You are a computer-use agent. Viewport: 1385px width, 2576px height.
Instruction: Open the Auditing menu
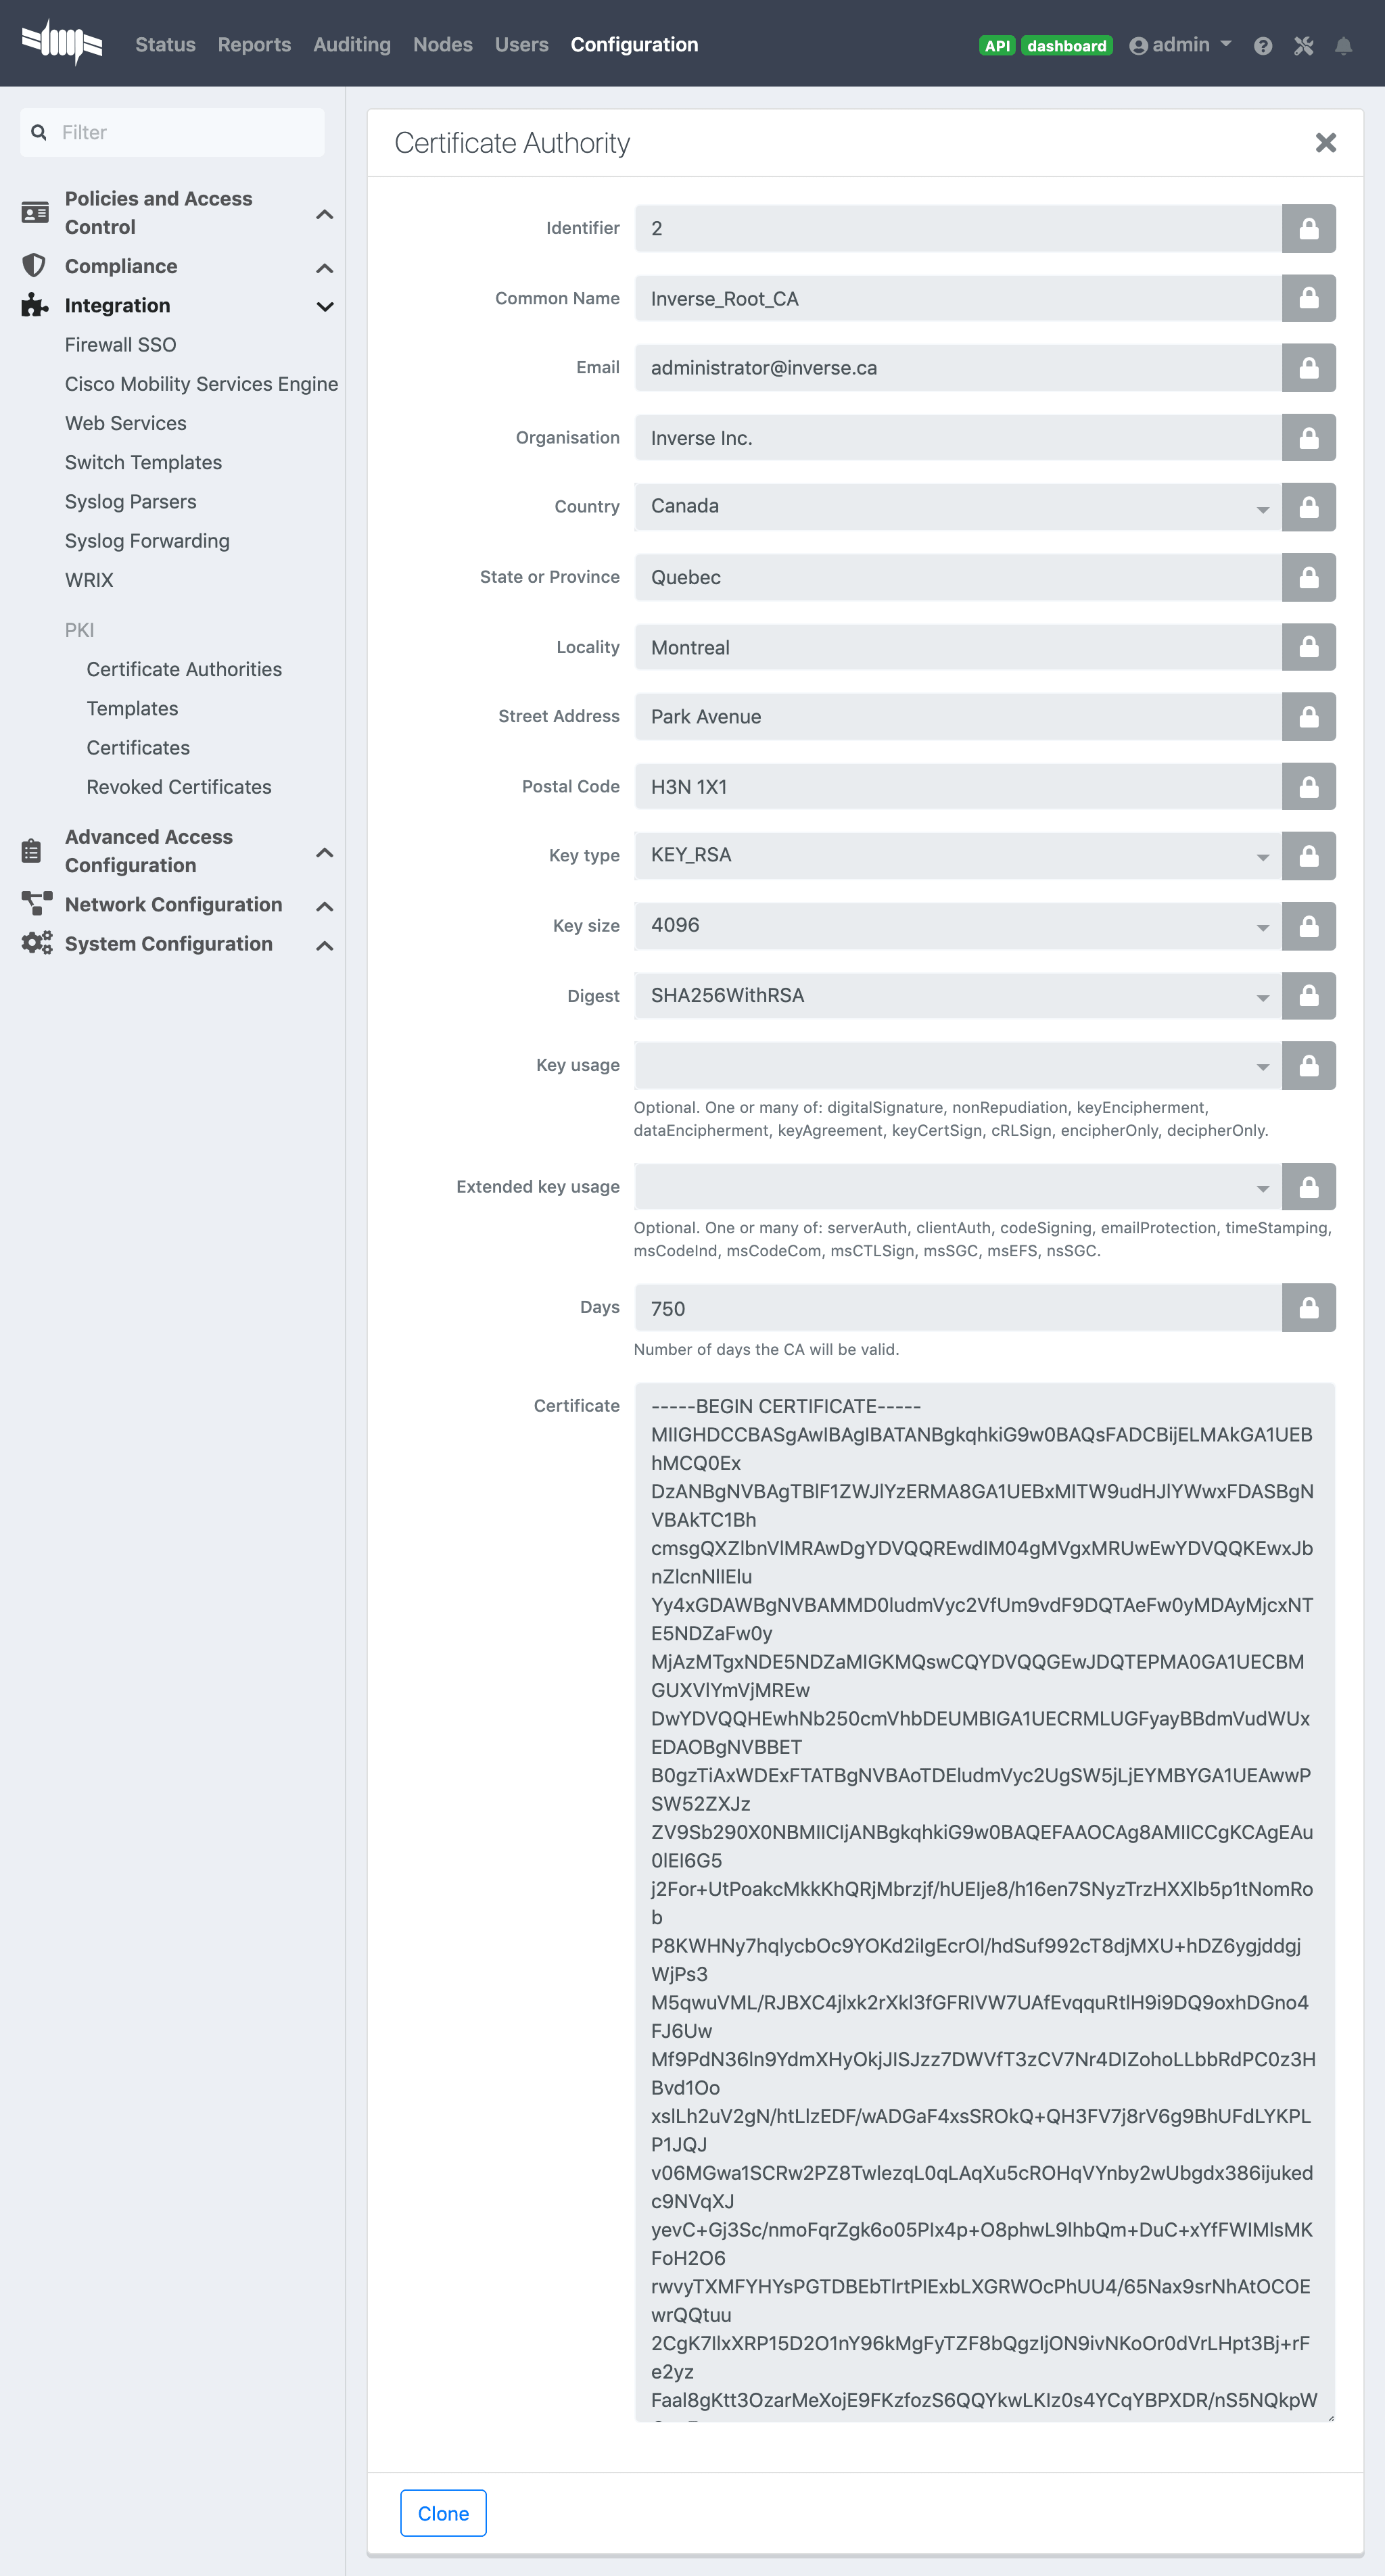coord(351,45)
